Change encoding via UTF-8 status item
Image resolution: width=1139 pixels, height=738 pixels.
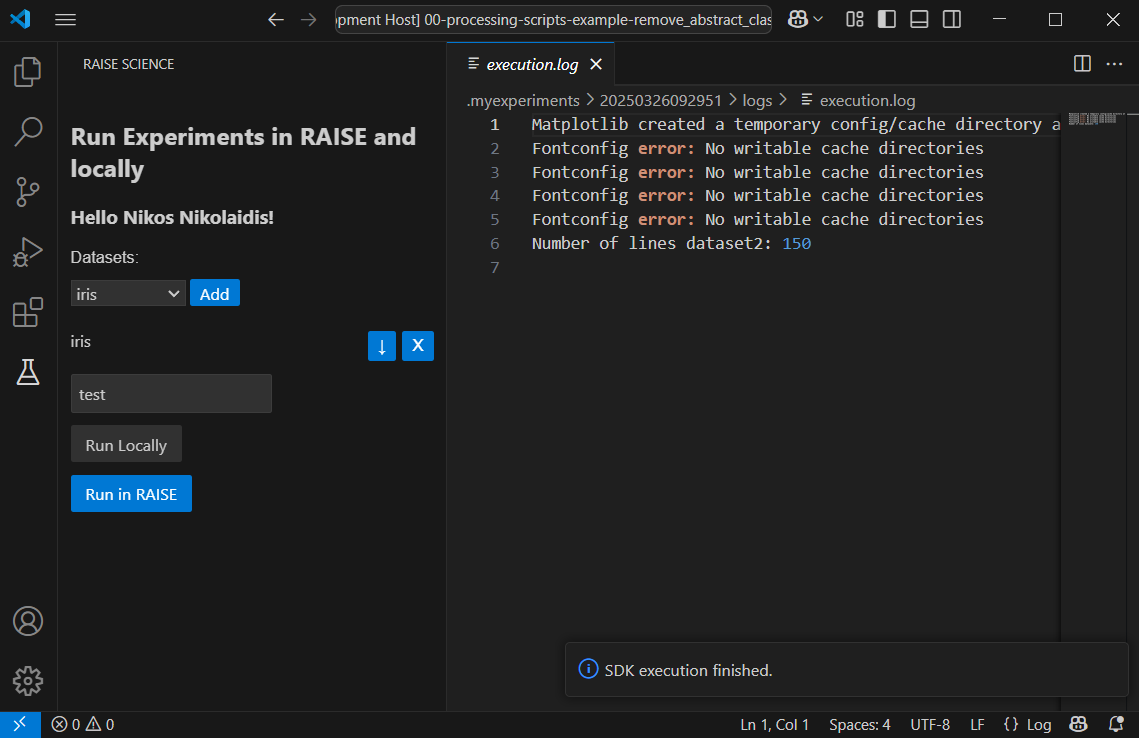point(930,724)
